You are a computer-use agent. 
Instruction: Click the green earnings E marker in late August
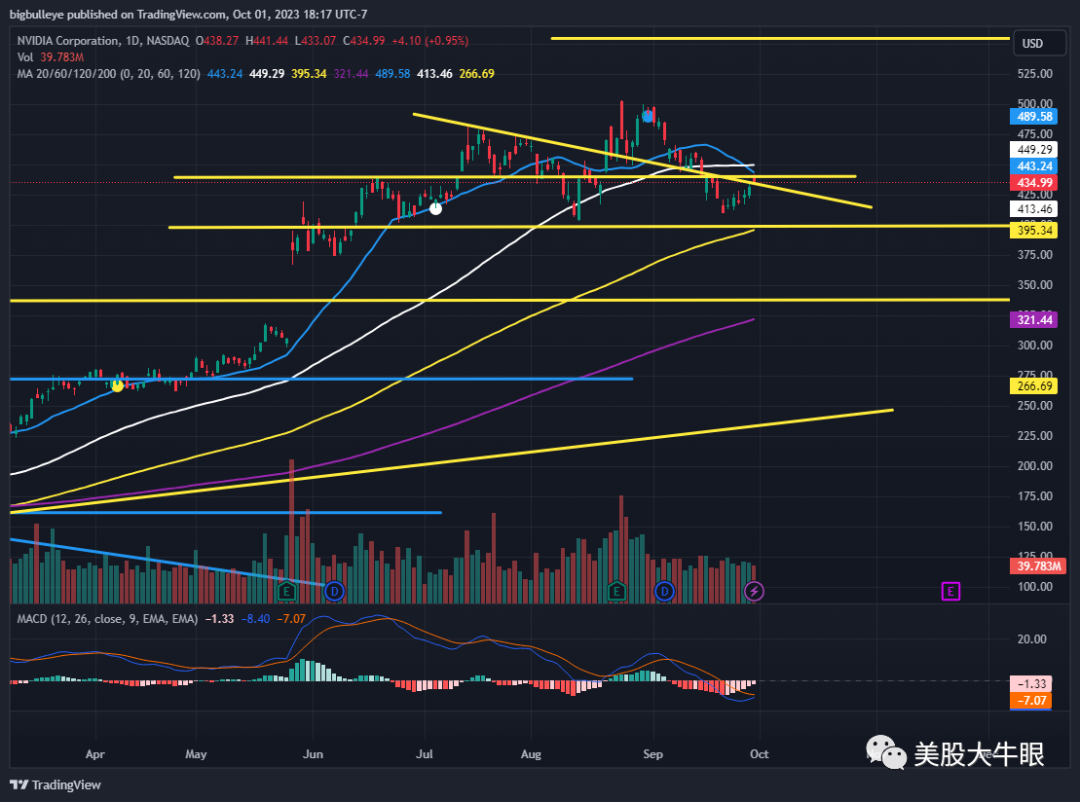tap(616, 590)
